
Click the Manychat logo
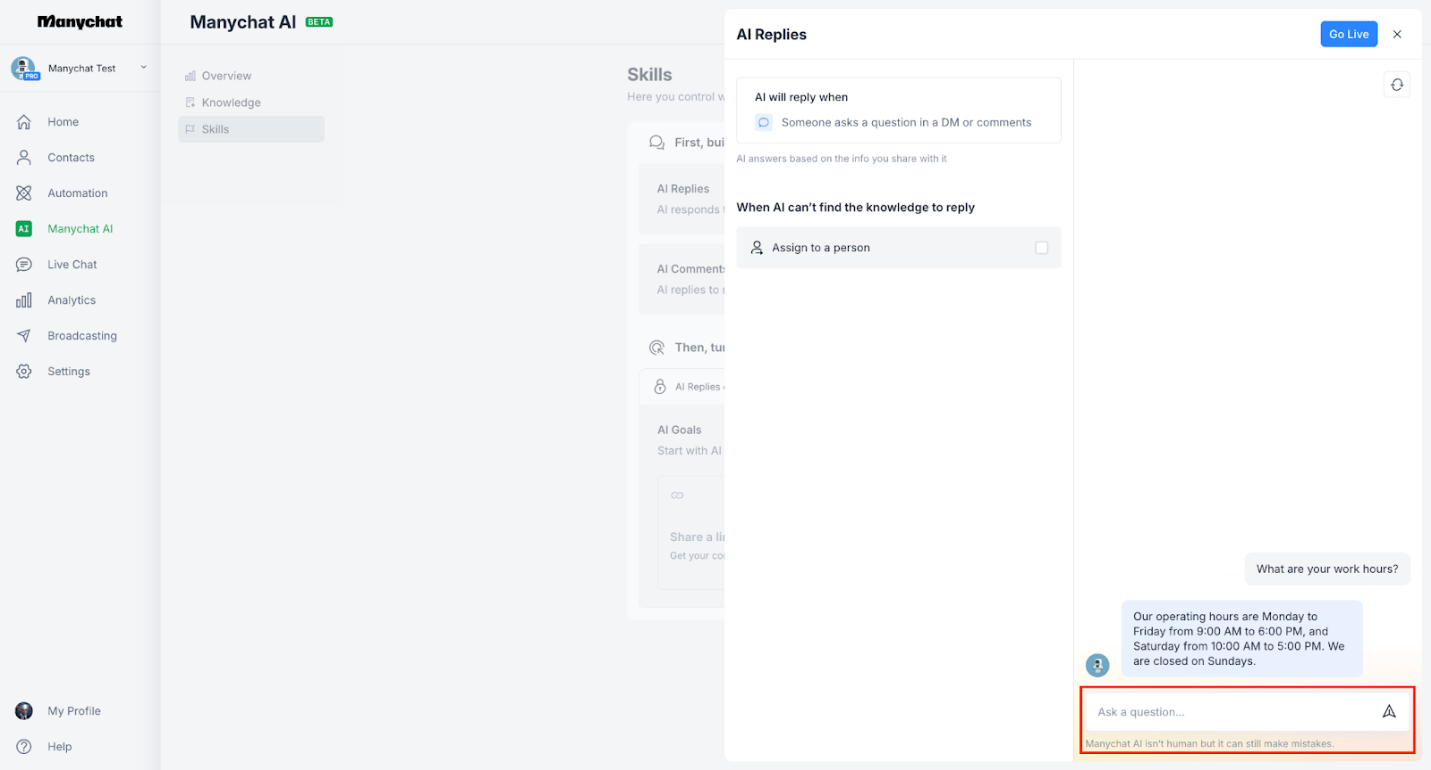(77, 21)
